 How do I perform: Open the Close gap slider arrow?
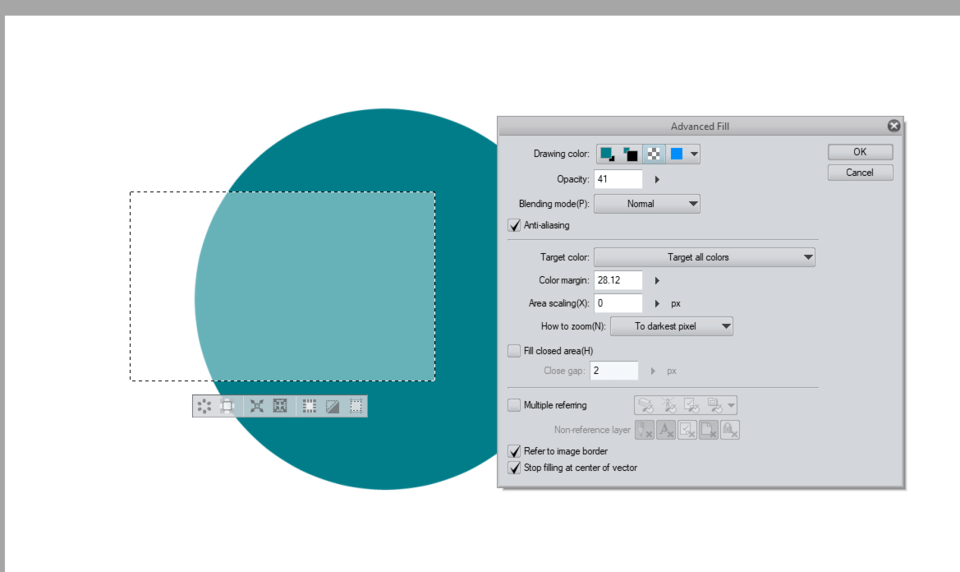pos(653,371)
